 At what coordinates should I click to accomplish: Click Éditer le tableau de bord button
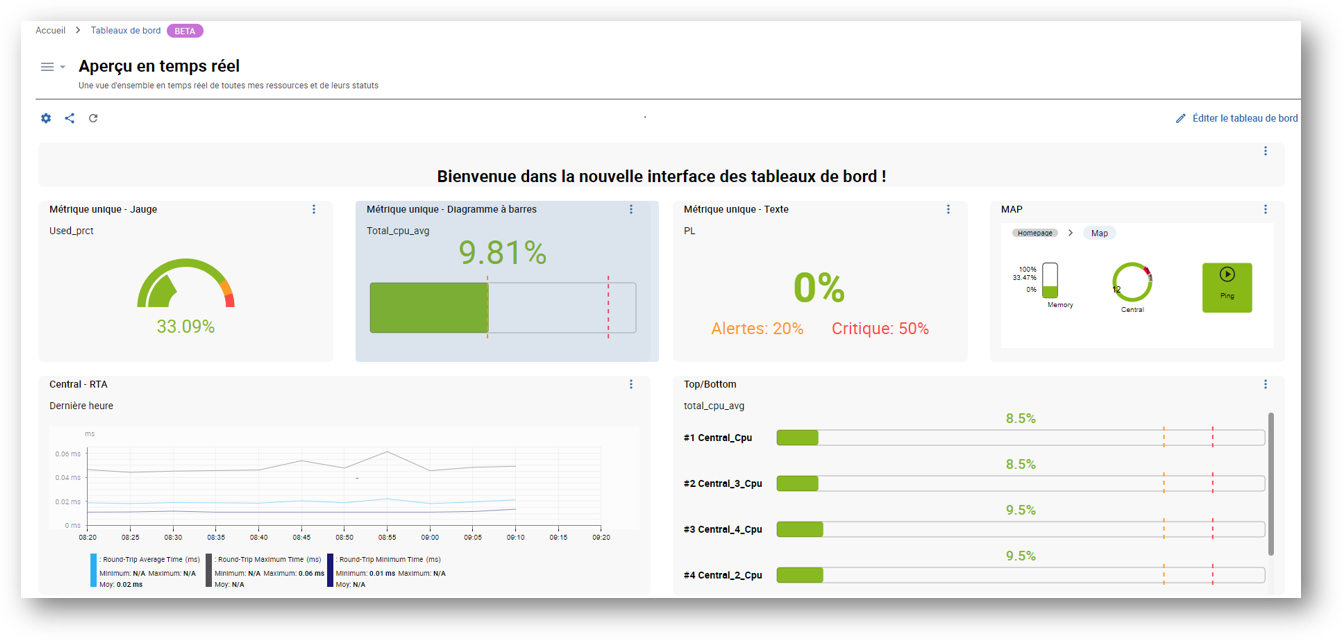point(1237,118)
